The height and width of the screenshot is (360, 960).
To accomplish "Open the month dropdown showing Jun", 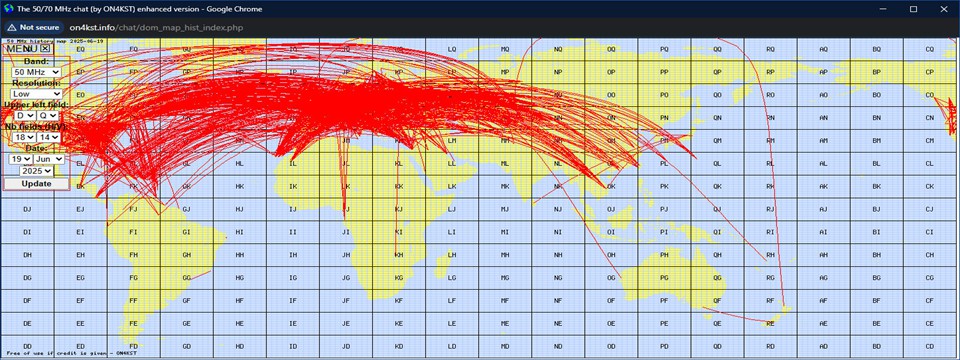I will (49, 159).
